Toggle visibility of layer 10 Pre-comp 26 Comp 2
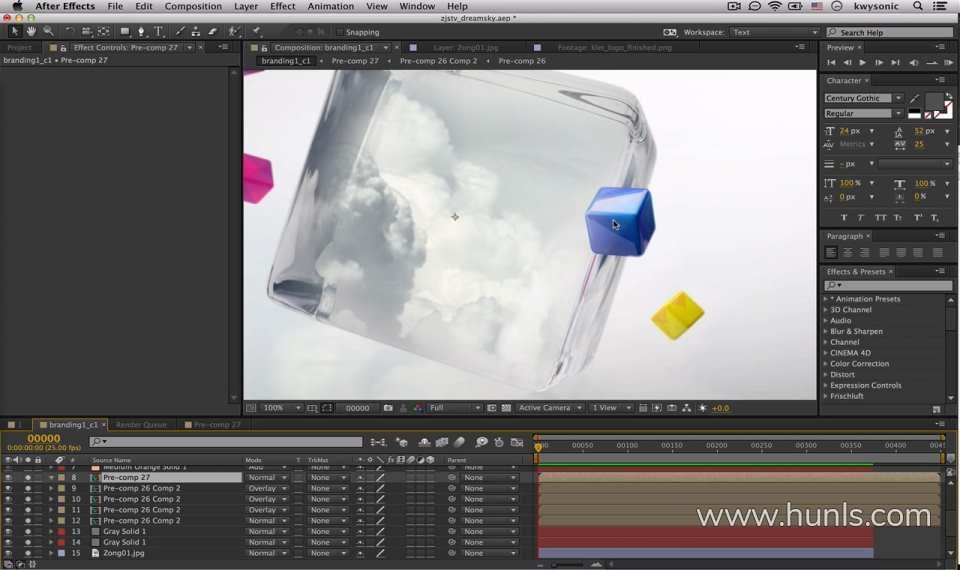This screenshot has height=570, width=960. (x=8, y=499)
